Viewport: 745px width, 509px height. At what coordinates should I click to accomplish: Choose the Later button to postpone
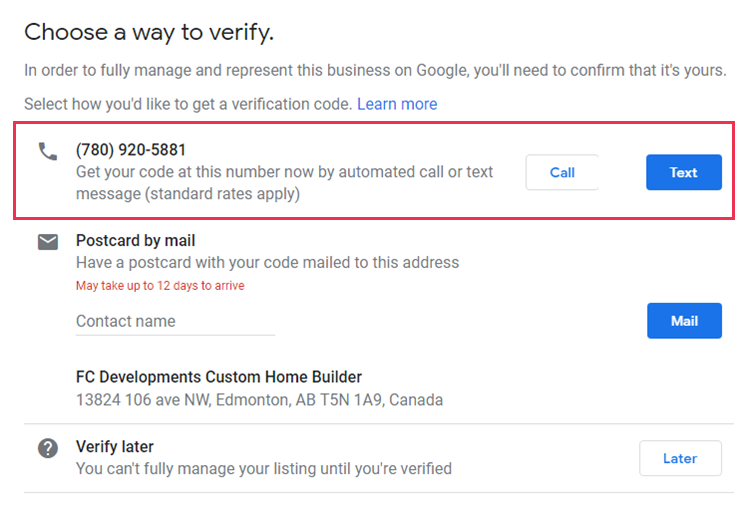tap(680, 458)
